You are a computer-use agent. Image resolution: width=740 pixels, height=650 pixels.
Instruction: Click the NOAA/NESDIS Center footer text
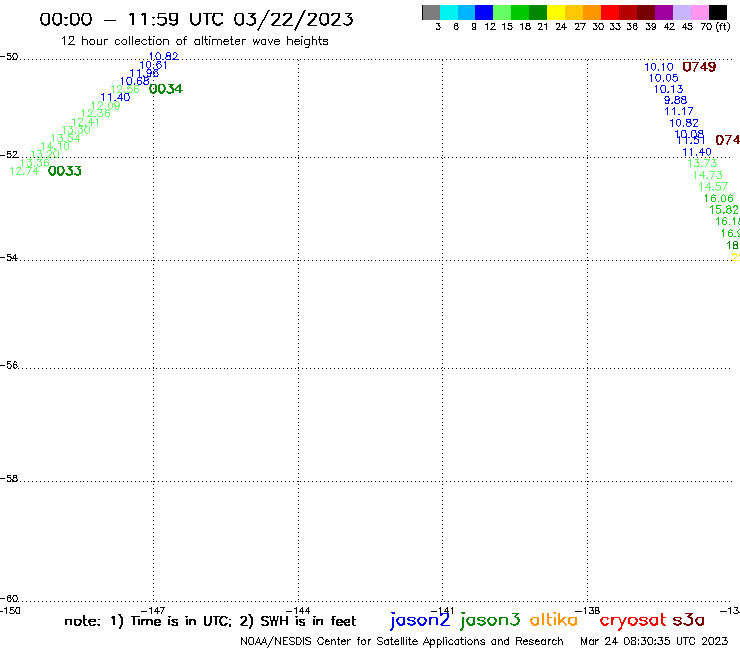402,642
